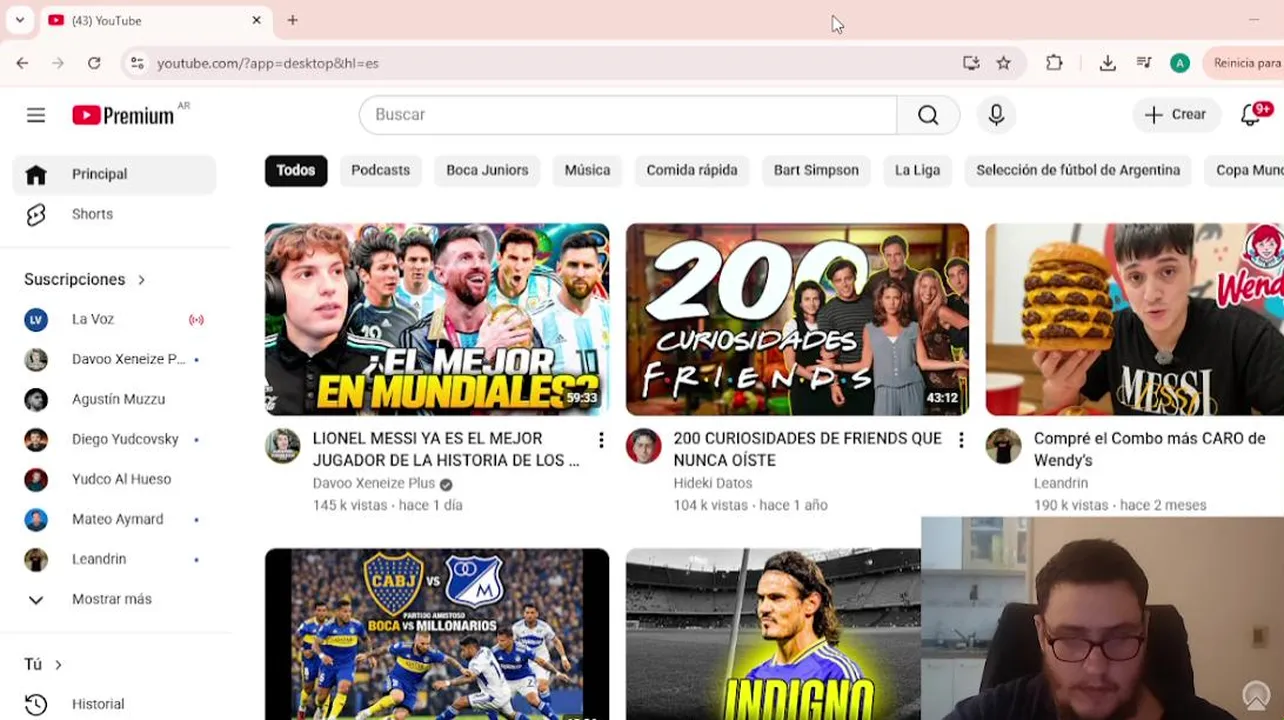Viewport: 1284px width, 720px height.
Task: Open media control icon in toolbar
Action: point(1144,63)
